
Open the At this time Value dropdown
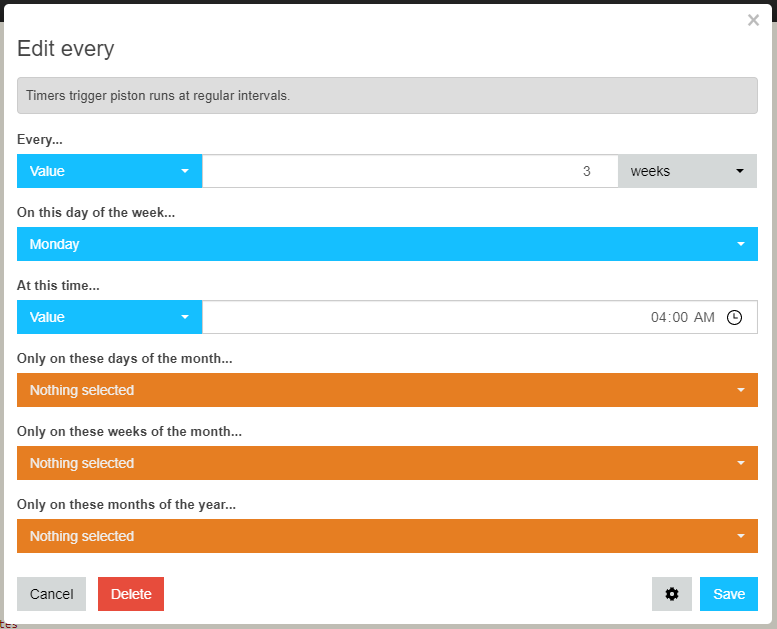pos(110,317)
